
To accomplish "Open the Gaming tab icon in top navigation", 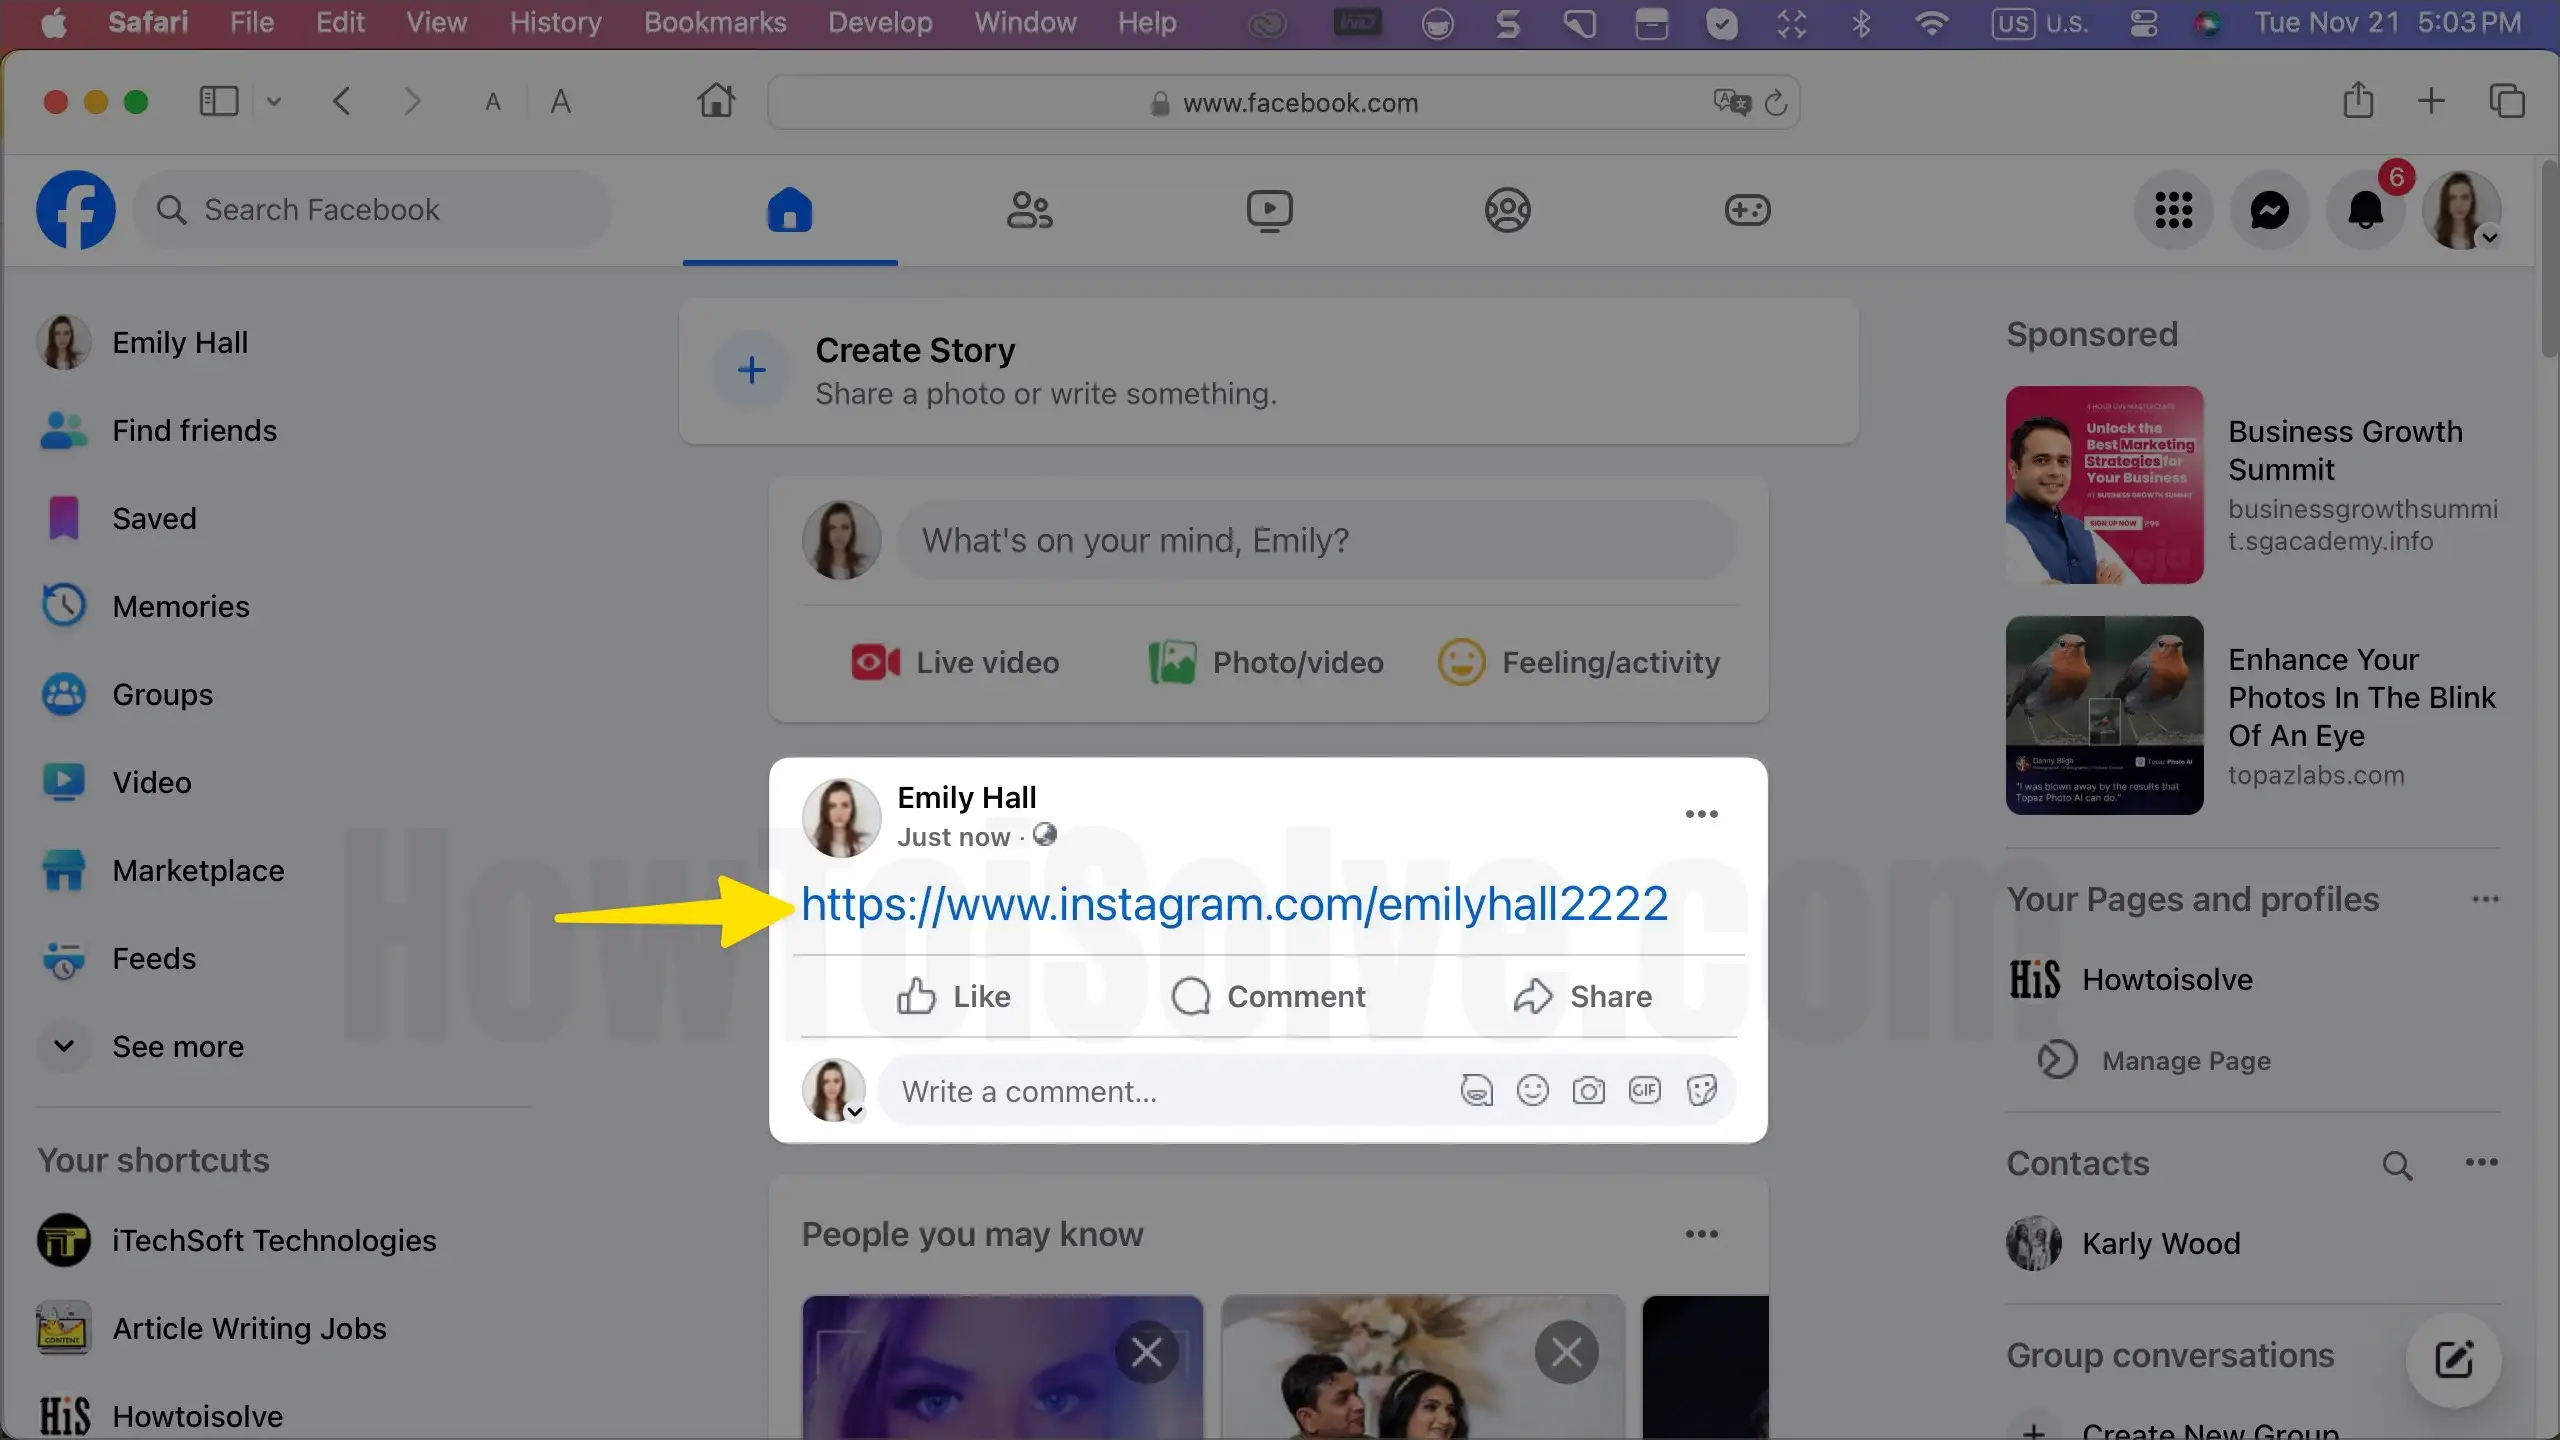I will [1747, 210].
